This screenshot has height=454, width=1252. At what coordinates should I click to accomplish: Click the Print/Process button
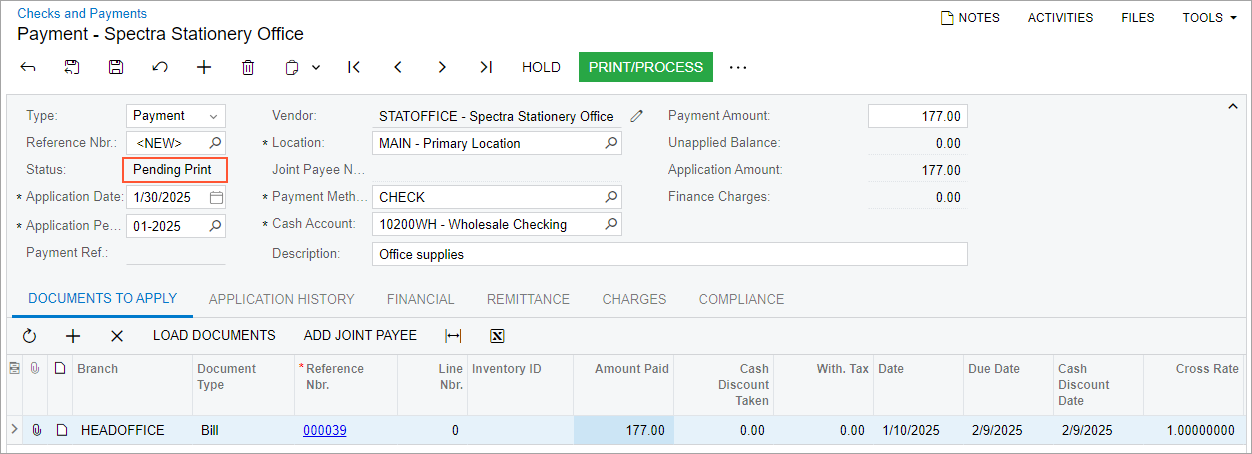(x=645, y=67)
